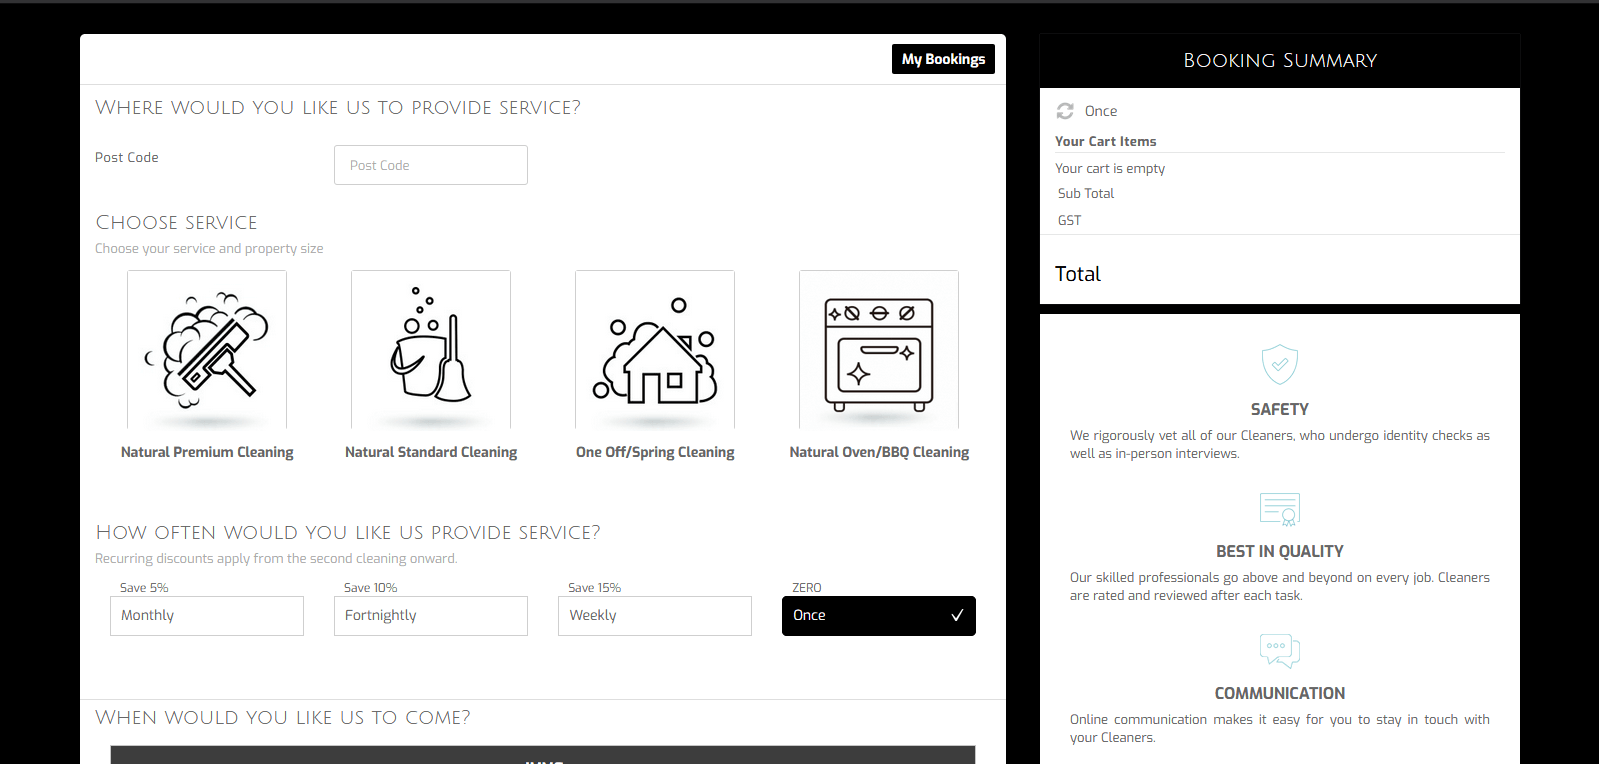
Task: Click 'Your cart is empty' text
Action: (x=1110, y=168)
